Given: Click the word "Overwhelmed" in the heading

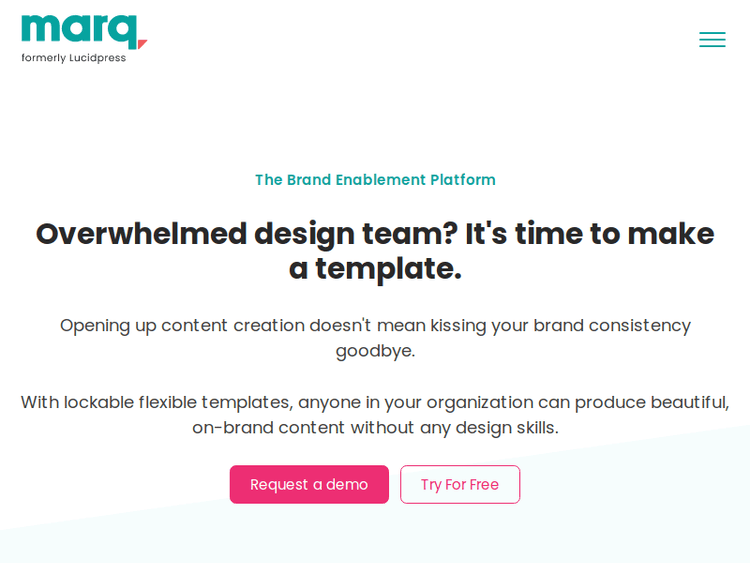Looking at the screenshot, I should pyautogui.click(x=140, y=234).
